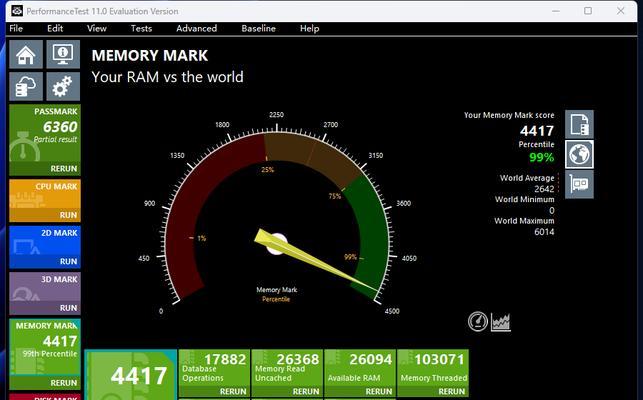Click the orange Percentile legend label
This screenshot has width=643, height=400.
pyautogui.click(x=276, y=299)
